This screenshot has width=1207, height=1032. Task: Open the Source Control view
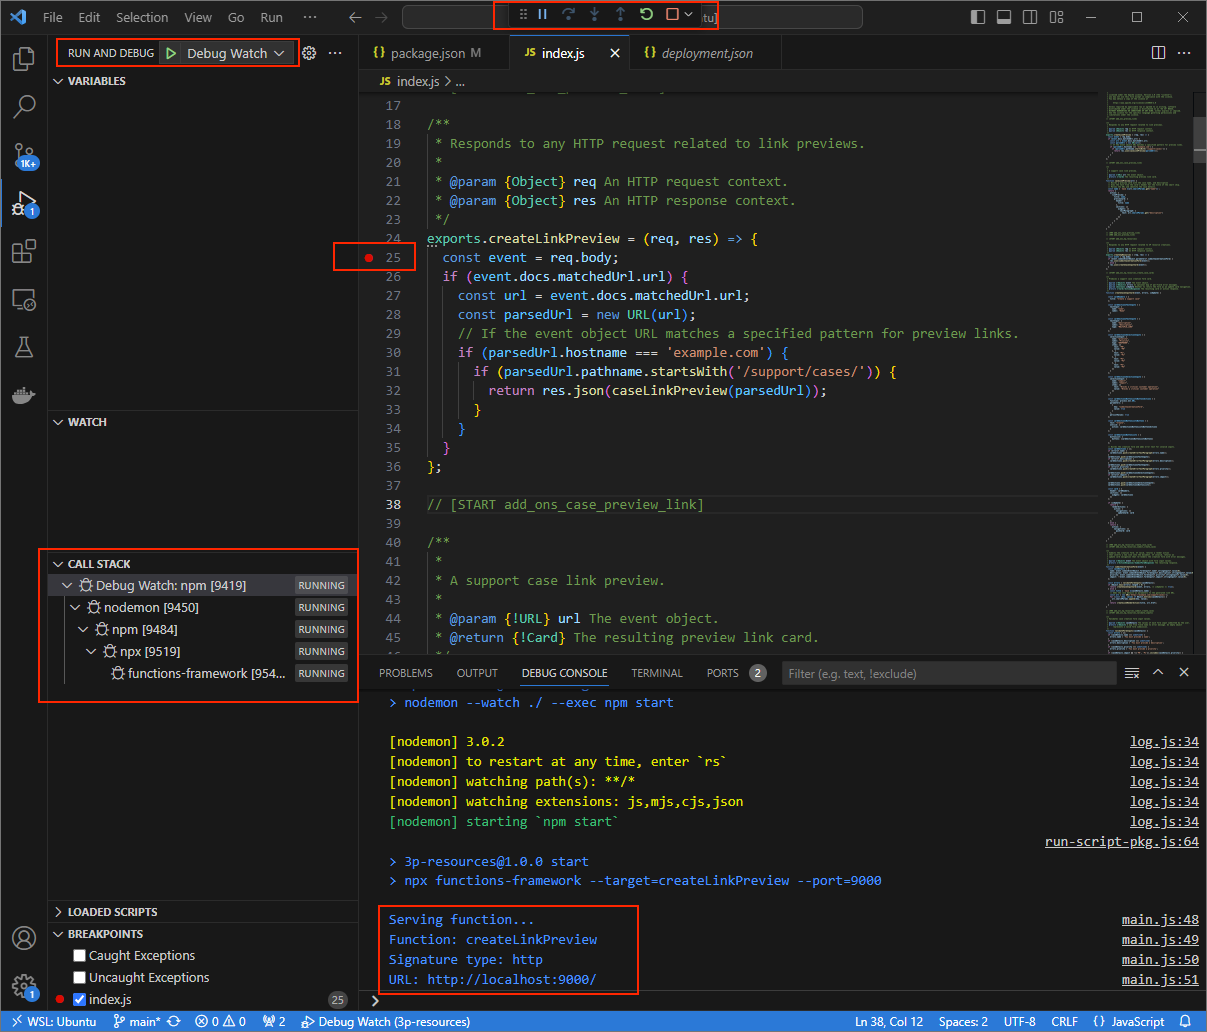coord(24,155)
